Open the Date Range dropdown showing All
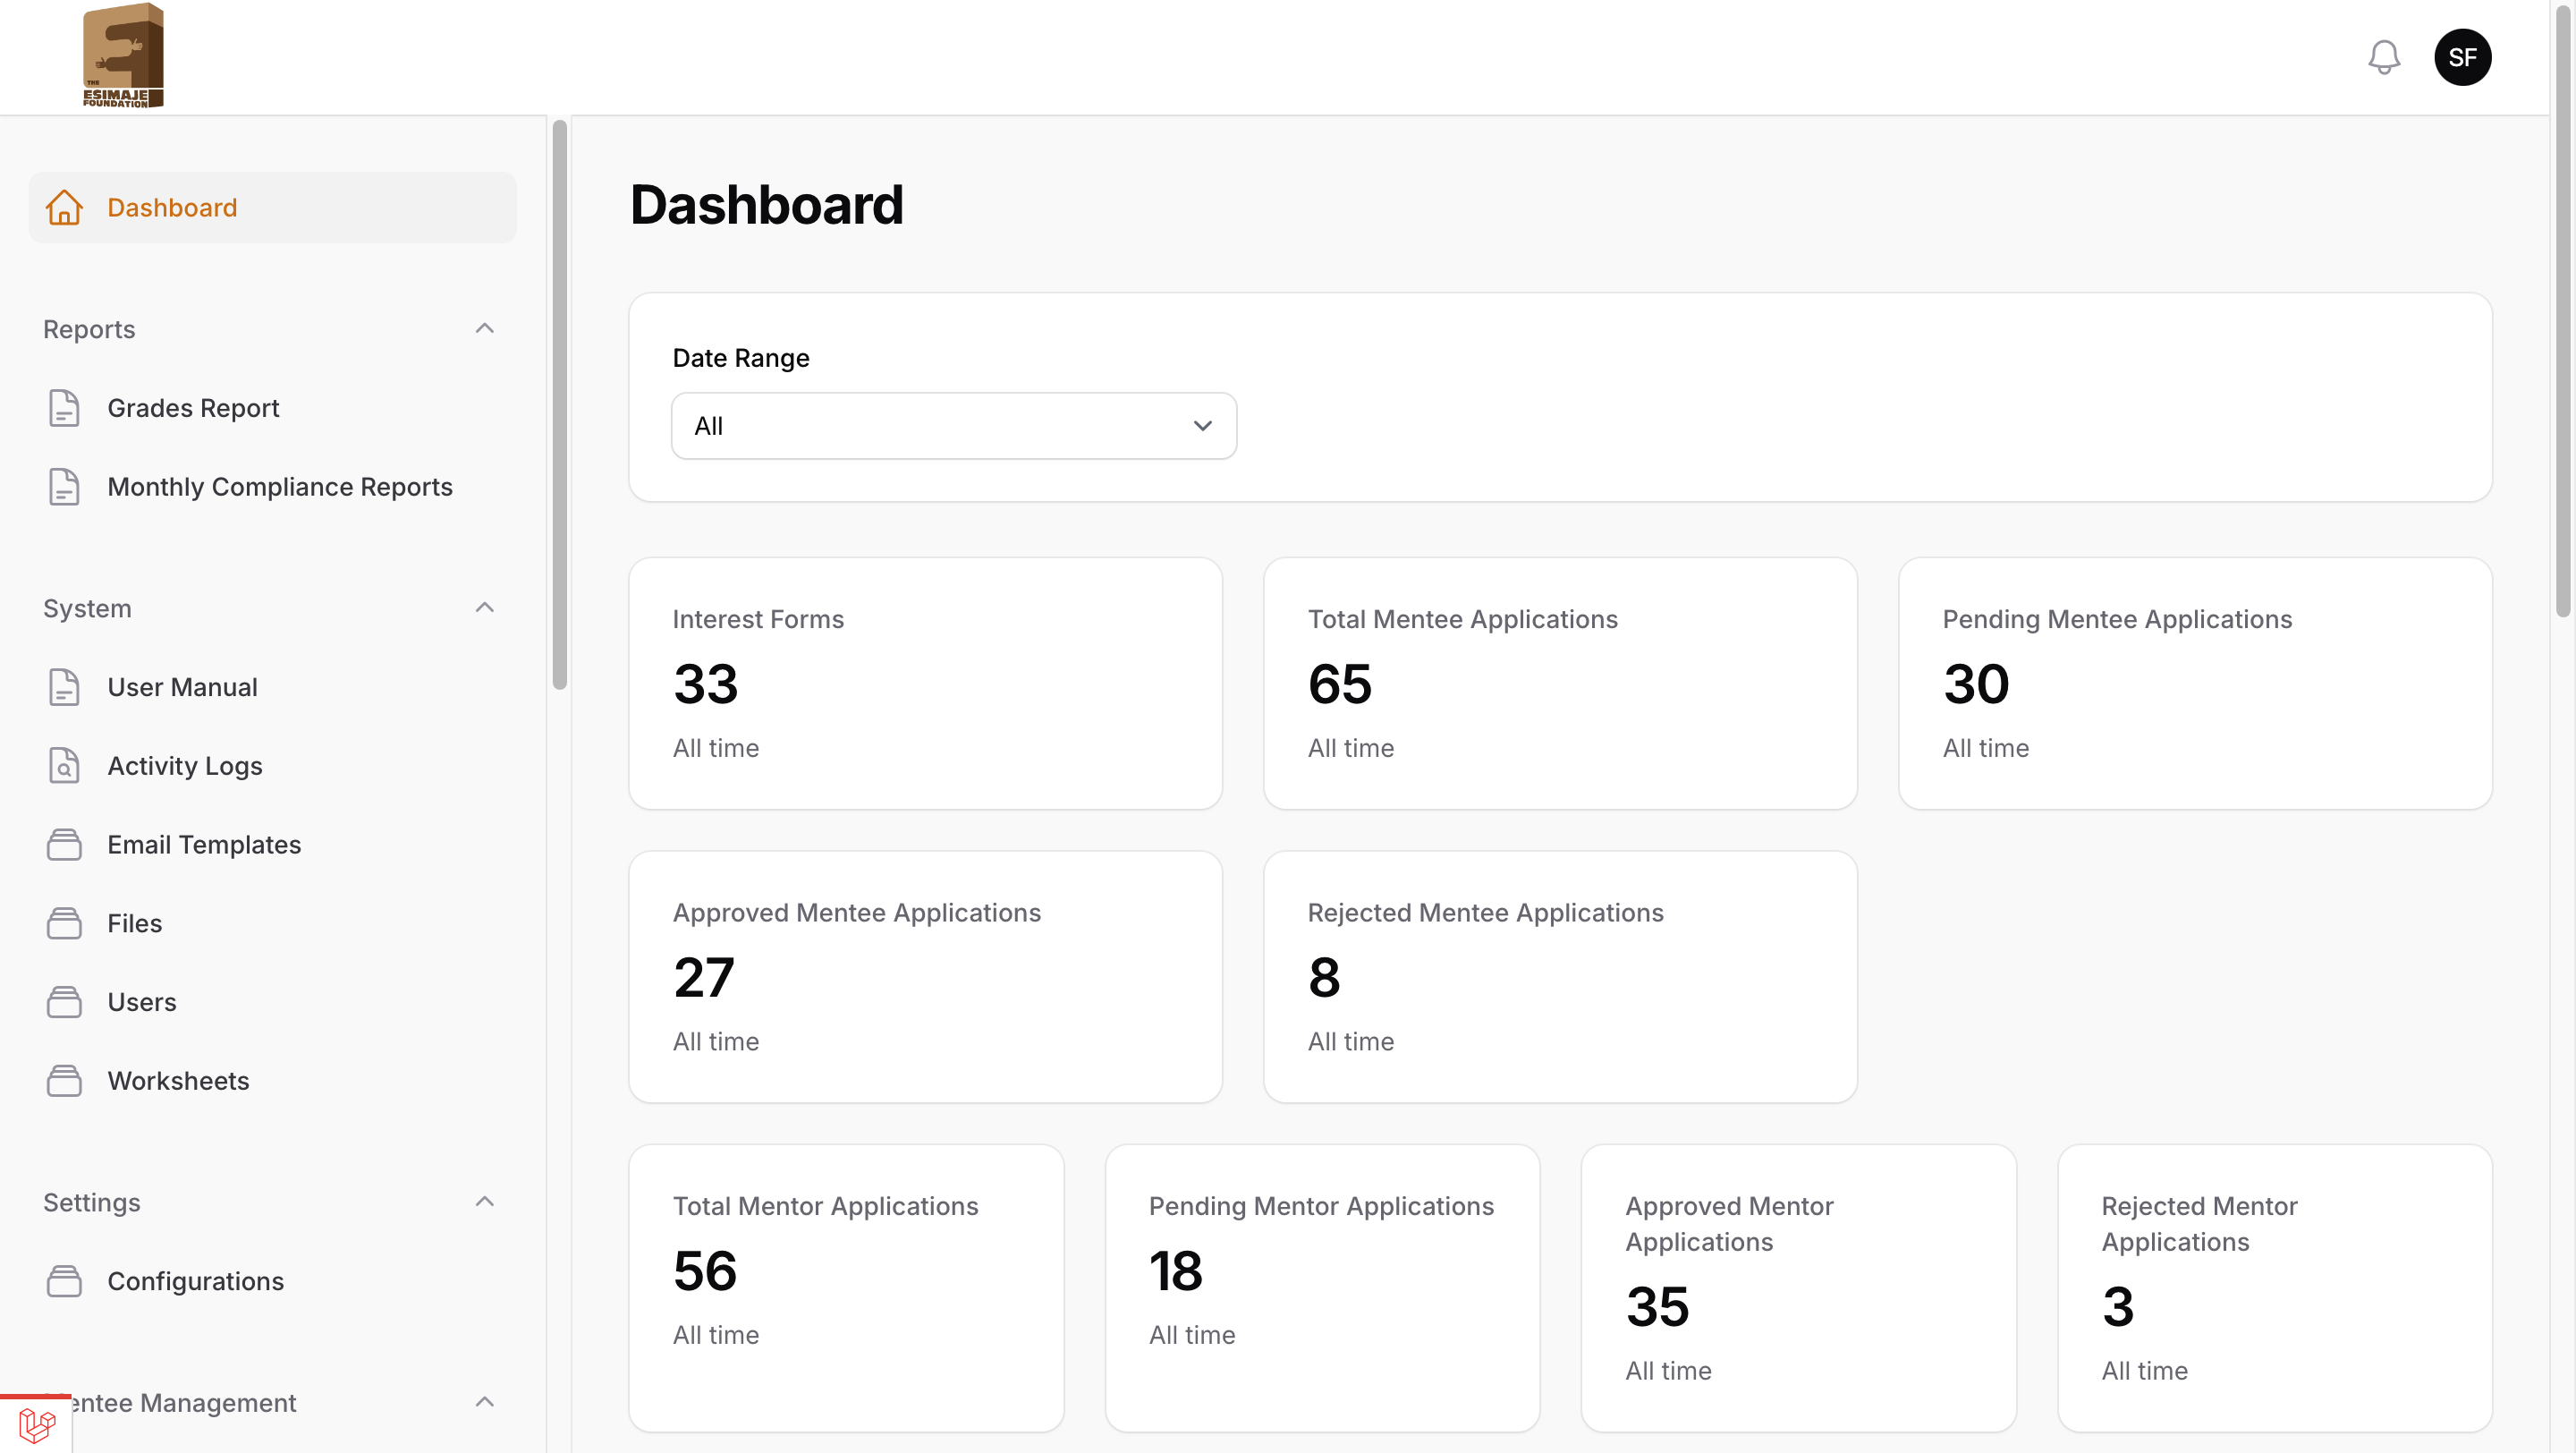The image size is (2576, 1453). (x=952, y=425)
